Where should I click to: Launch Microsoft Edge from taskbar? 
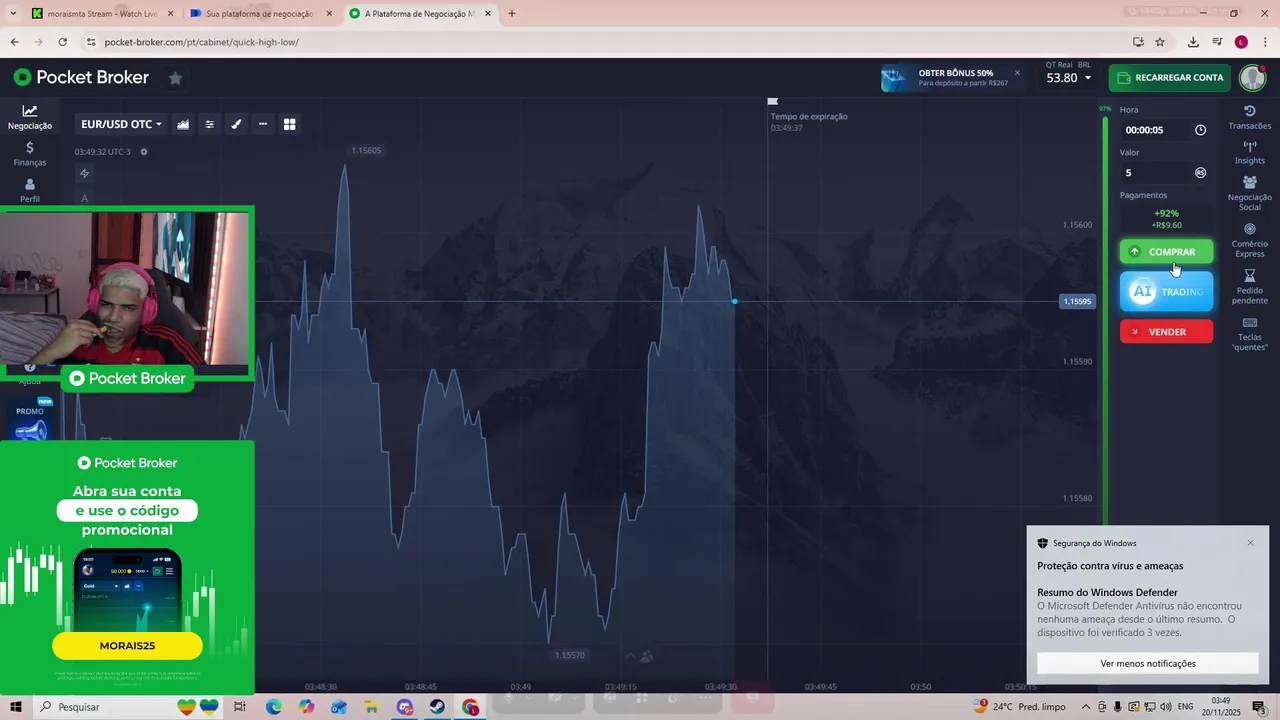[273, 707]
